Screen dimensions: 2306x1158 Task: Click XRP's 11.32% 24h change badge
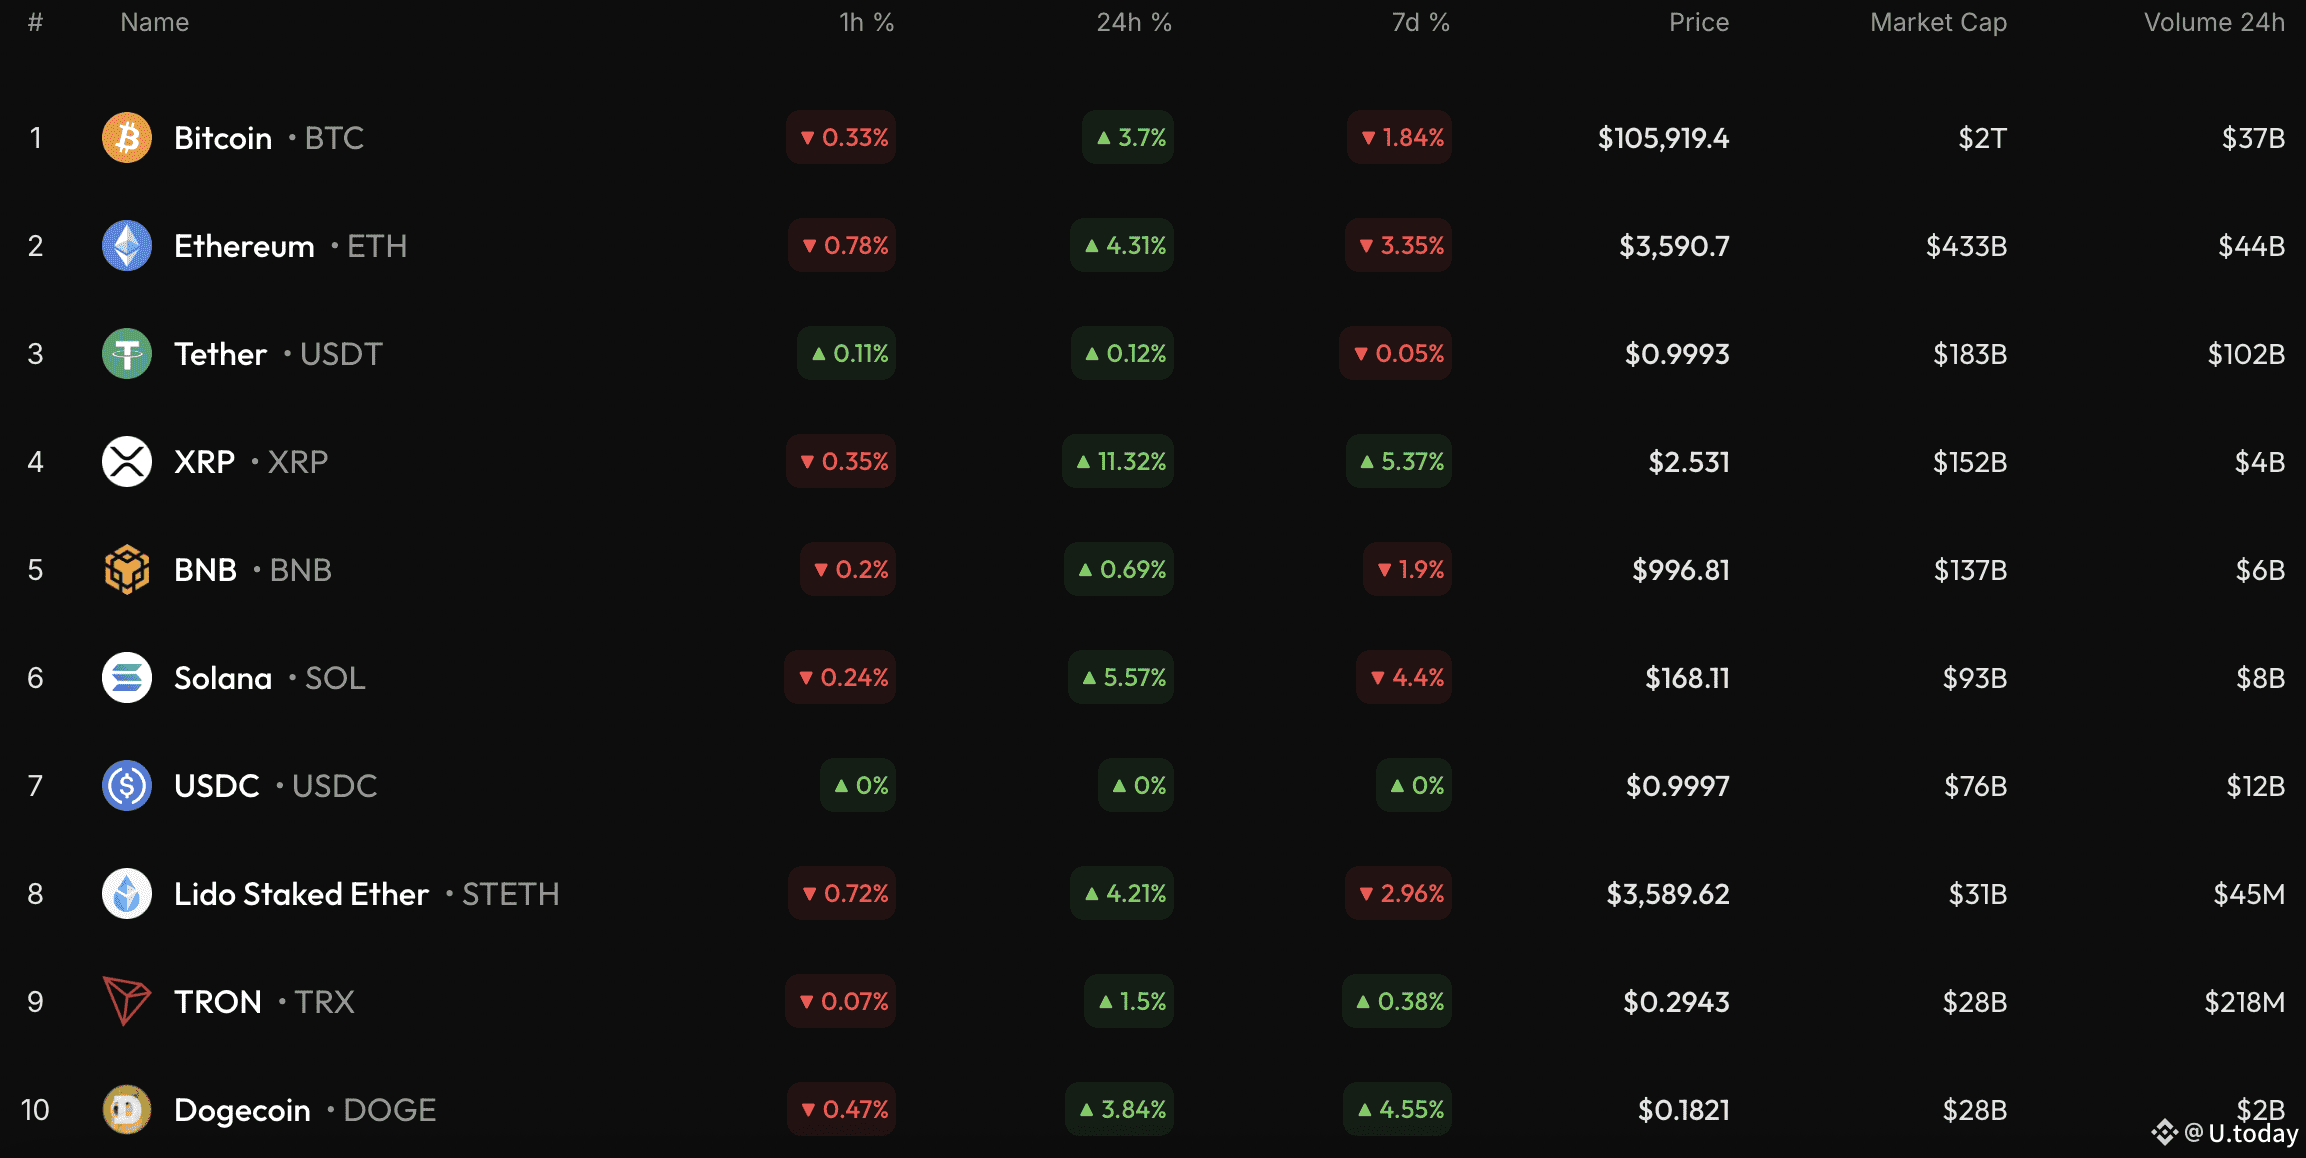tap(1119, 462)
